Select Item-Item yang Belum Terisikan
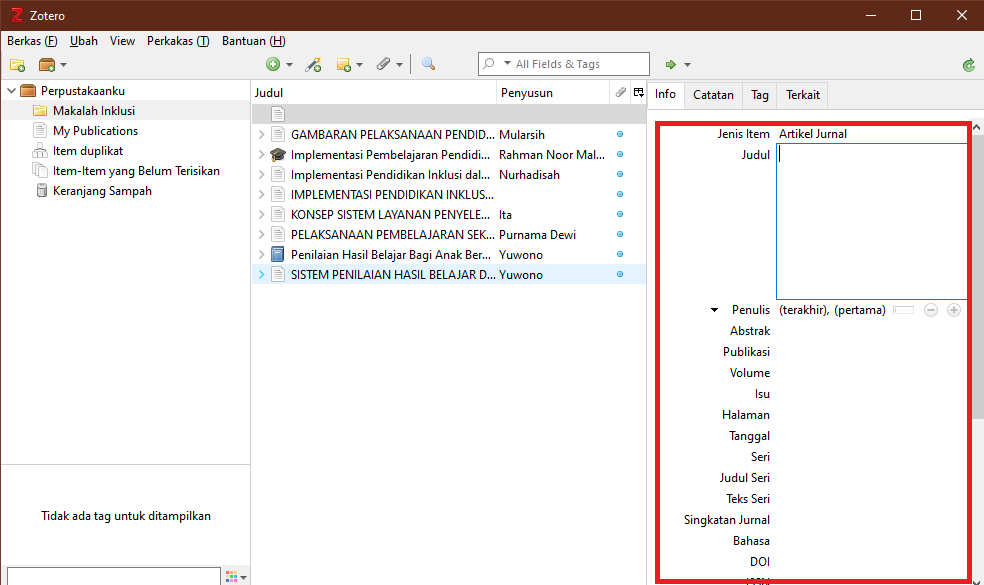This screenshot has height=585, width=984. (136, 171)
